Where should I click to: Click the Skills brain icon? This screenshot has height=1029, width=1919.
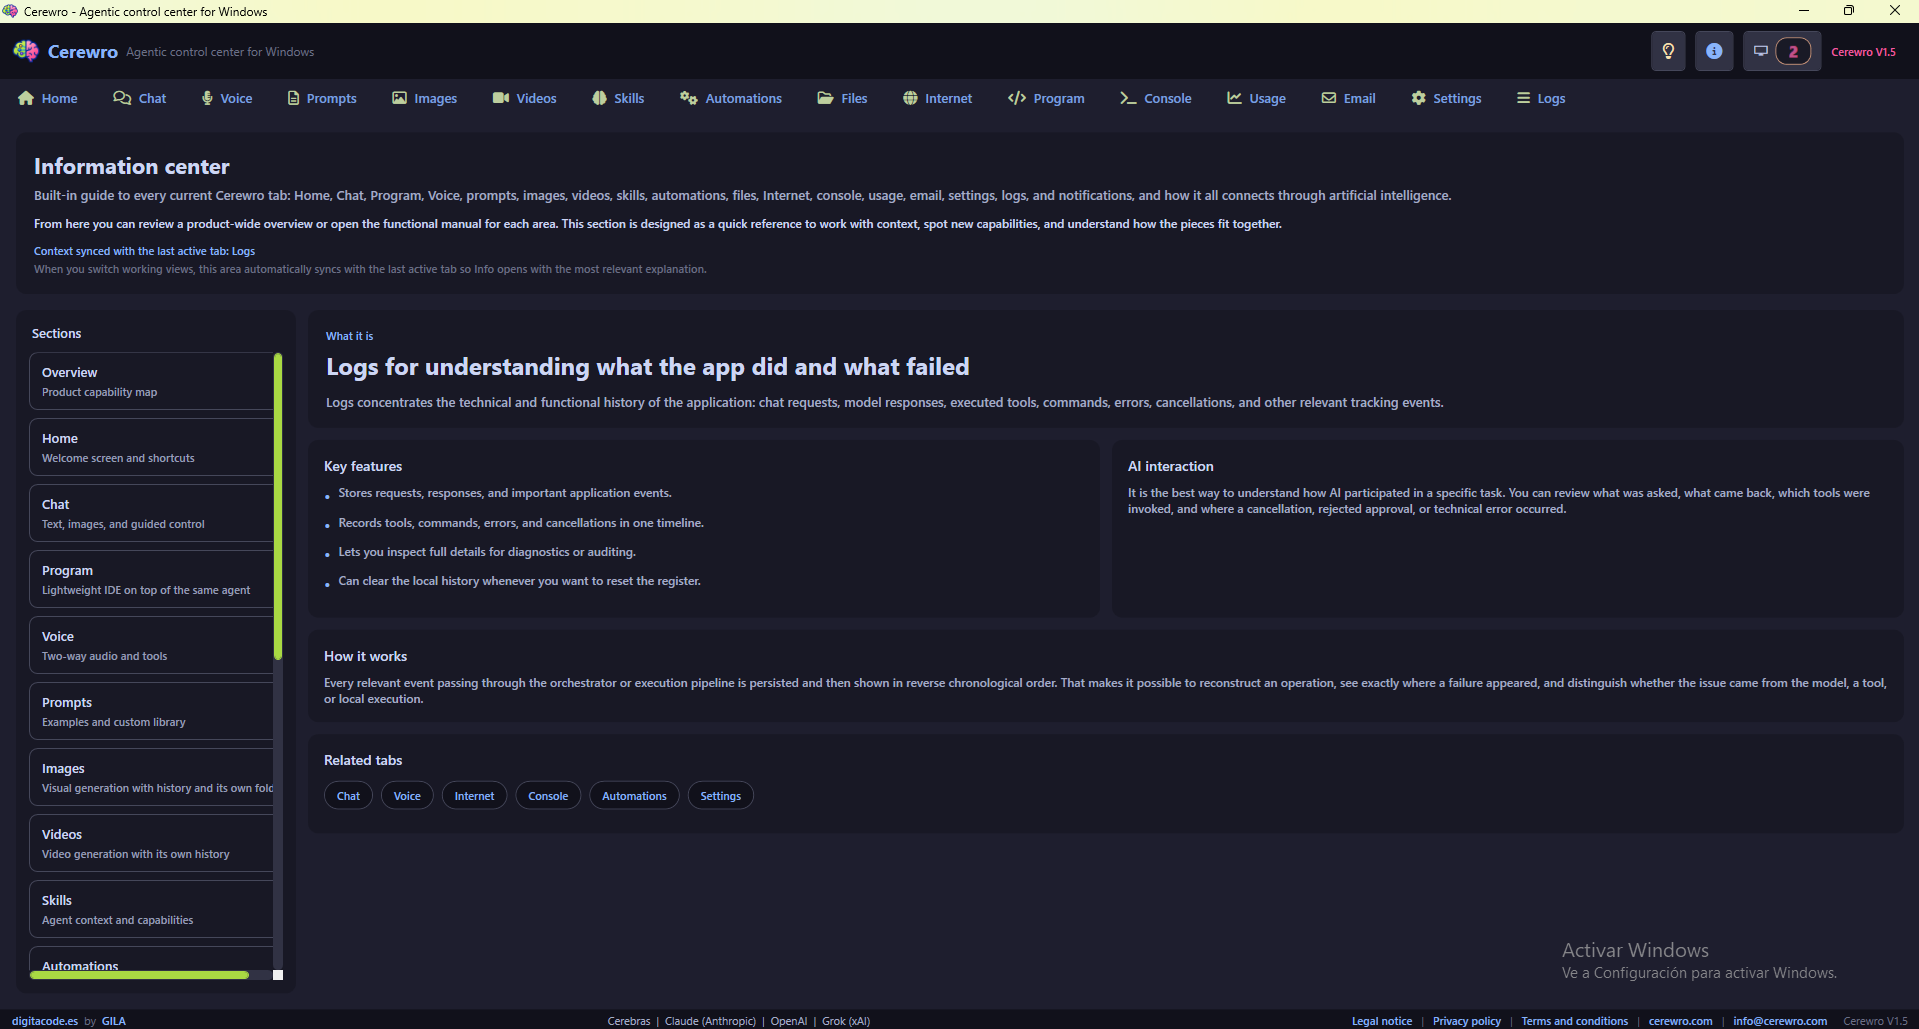tap(599, 98)
